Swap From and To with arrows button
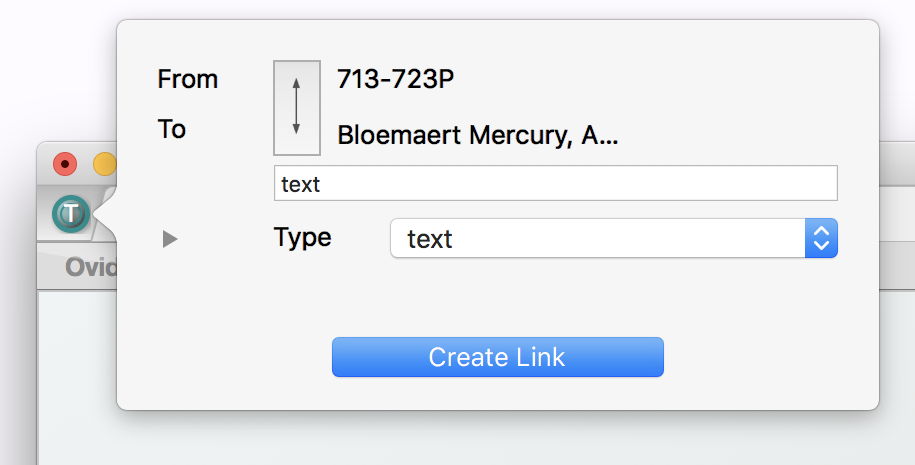This screenshot has height=465, width=915. (297, 108)
